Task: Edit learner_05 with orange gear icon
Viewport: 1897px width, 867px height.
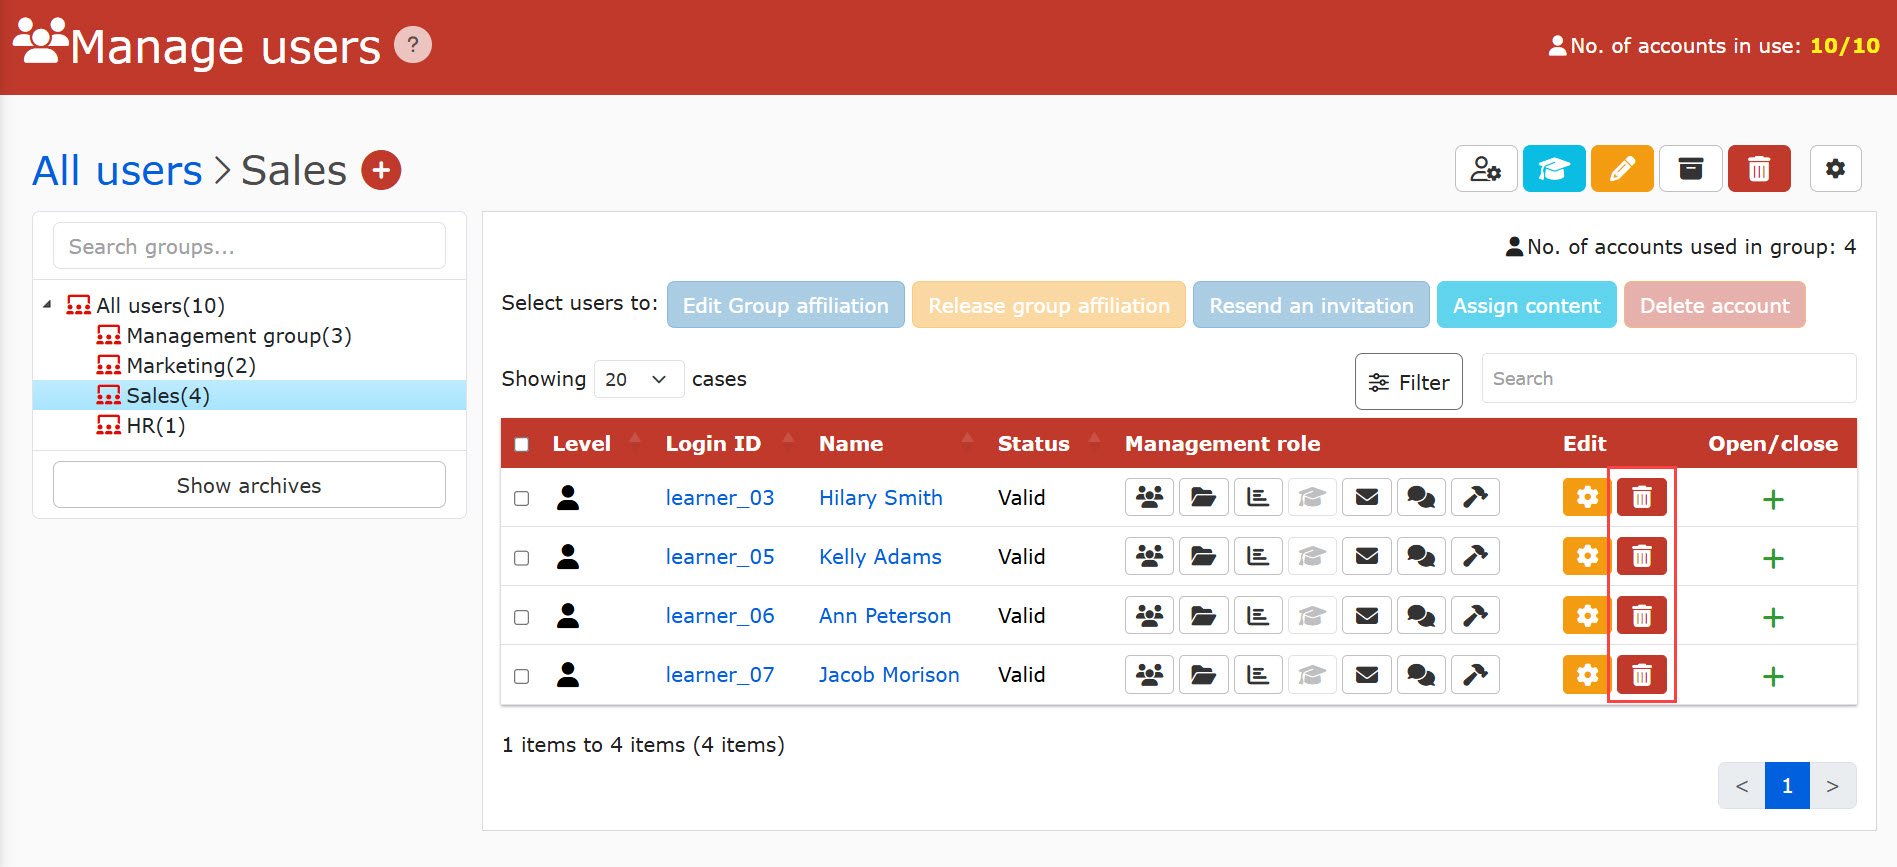Action: (x=1587, y=556)
